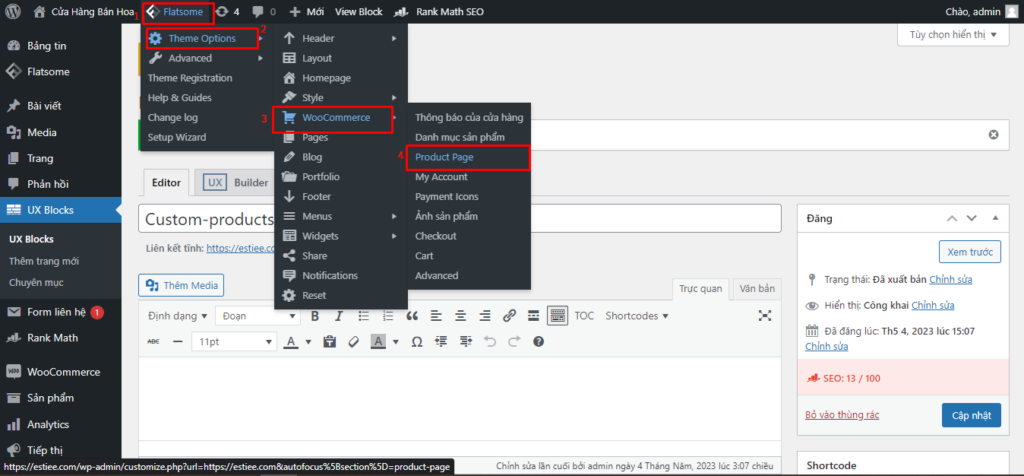
Task: Click the fullscreen distraction-free writing icon
Action: [x=765, y=316]
